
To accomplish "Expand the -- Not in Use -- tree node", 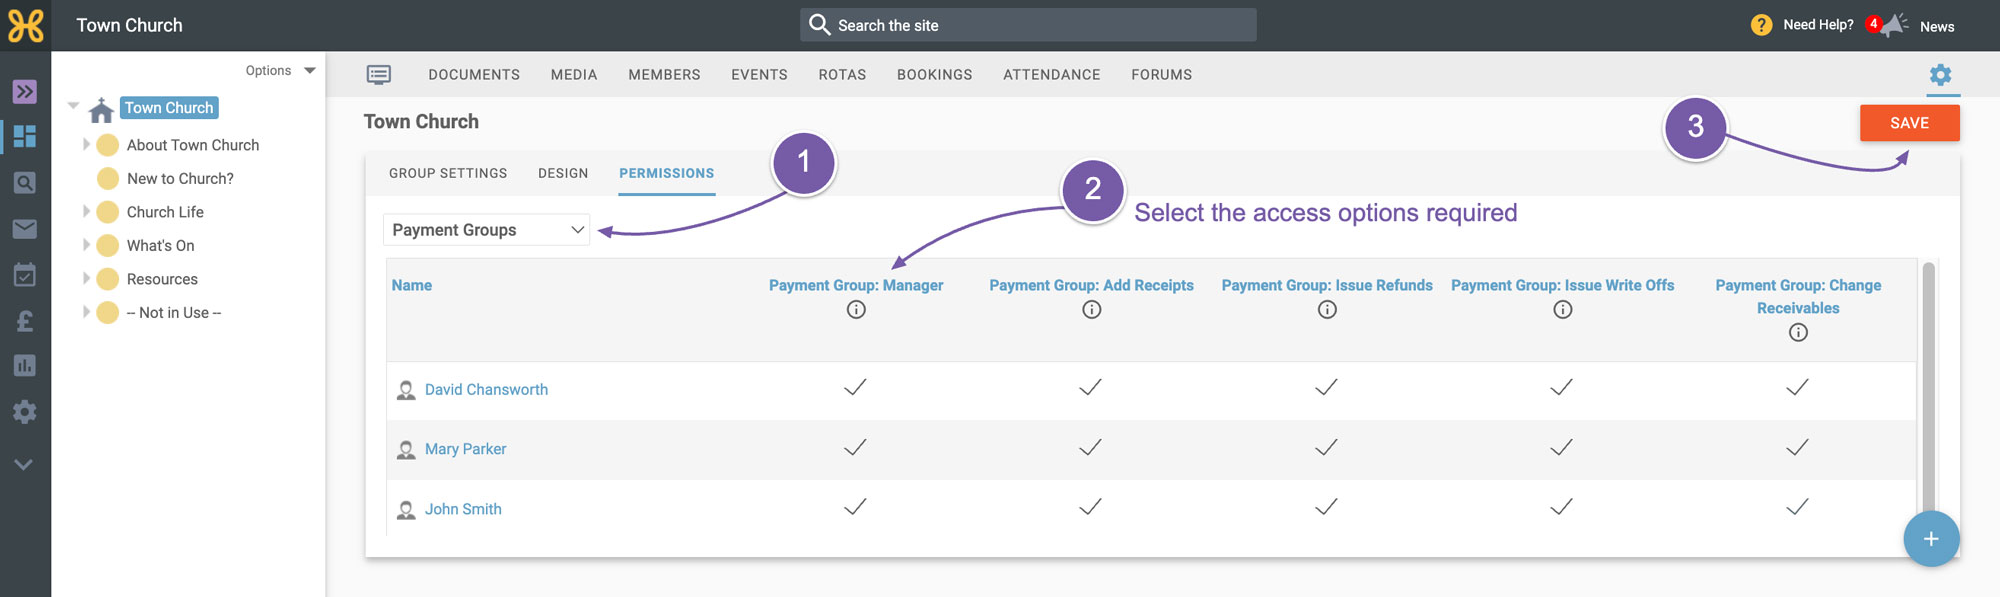I will [86, 312].
